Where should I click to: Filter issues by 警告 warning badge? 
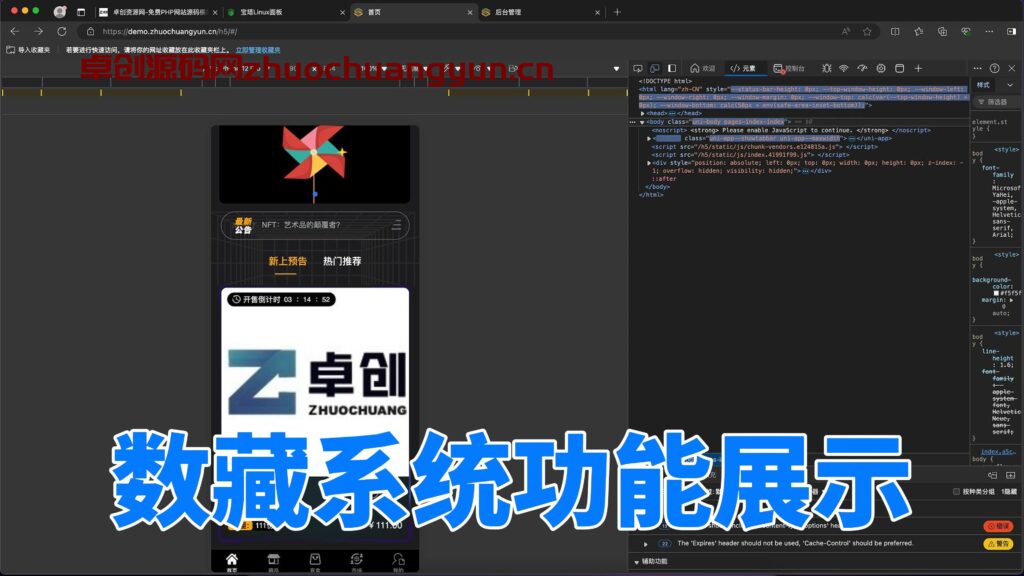(998, 543)
